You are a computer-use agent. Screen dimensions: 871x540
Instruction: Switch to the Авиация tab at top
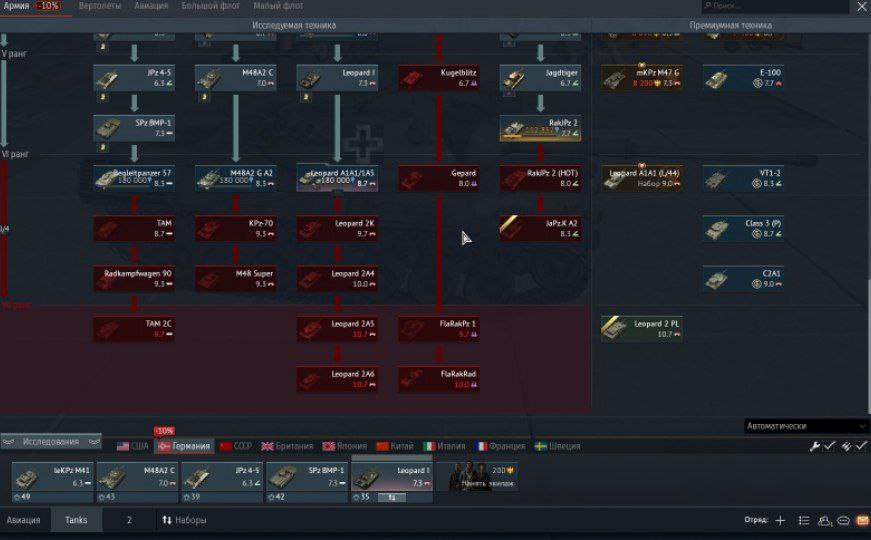pyautogui.click(x=151, y=6)
